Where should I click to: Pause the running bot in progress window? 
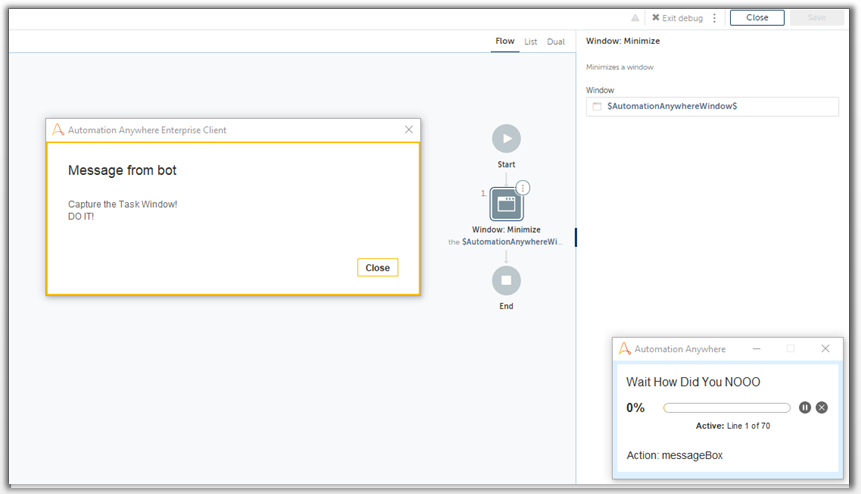click(804, 407)
